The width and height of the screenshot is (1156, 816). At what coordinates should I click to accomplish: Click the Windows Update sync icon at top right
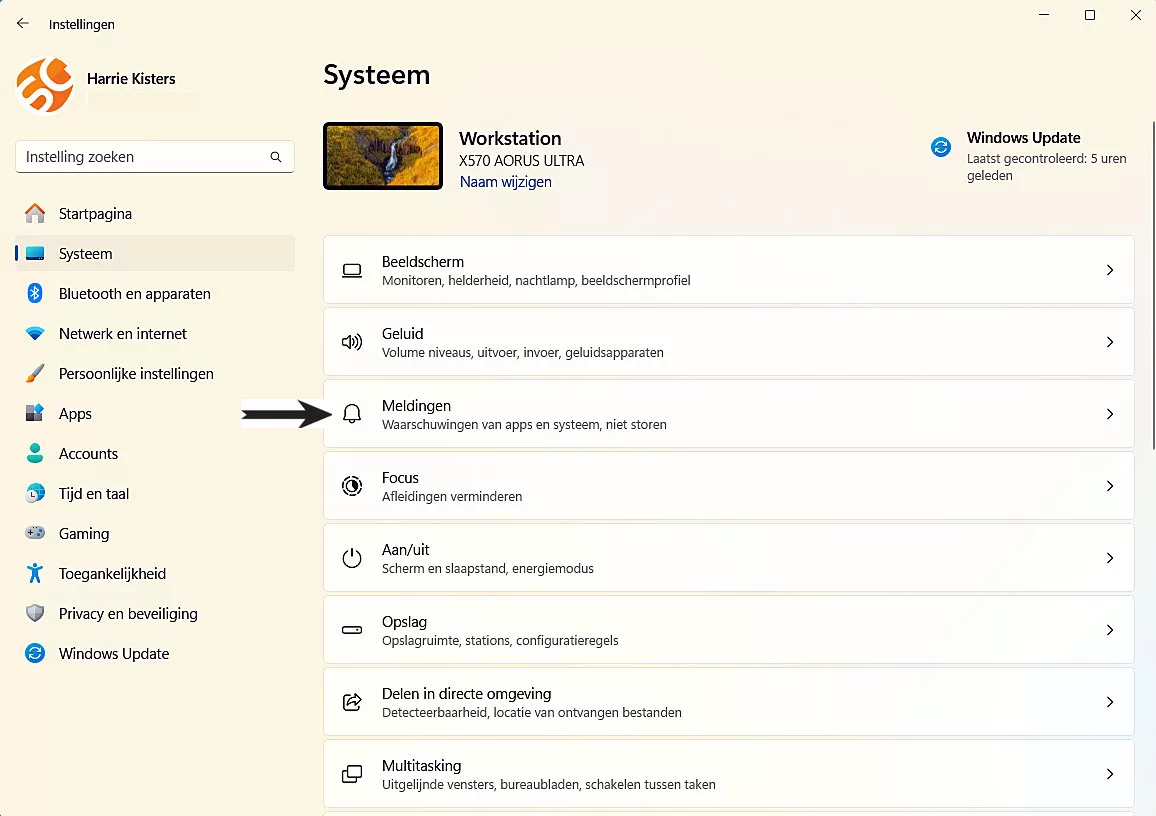[x=941, y=147]
